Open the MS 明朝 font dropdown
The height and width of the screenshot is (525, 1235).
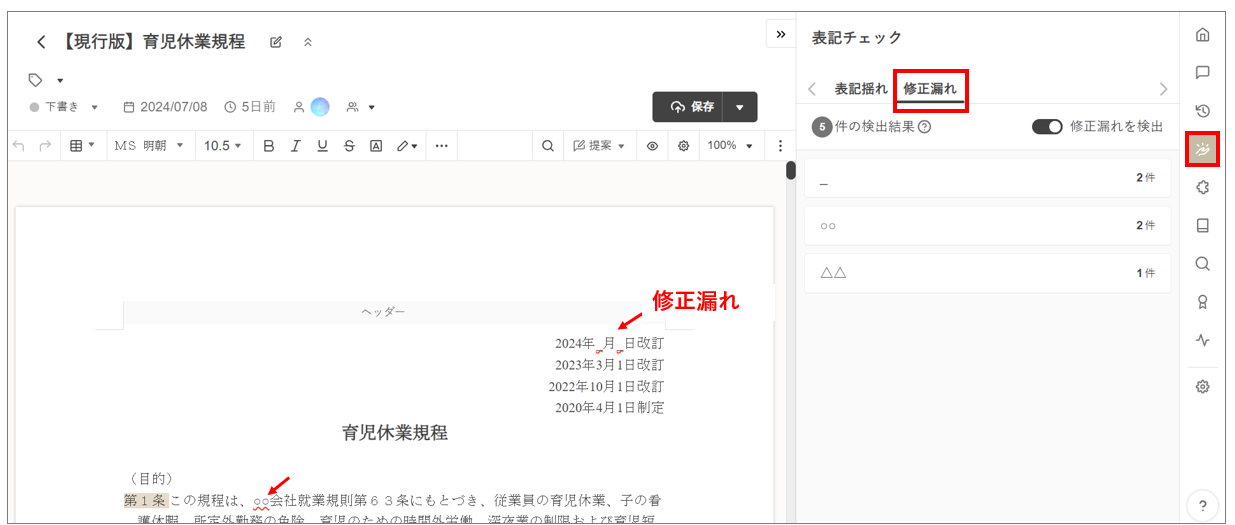pyautogui.click(x=149, y=146)
